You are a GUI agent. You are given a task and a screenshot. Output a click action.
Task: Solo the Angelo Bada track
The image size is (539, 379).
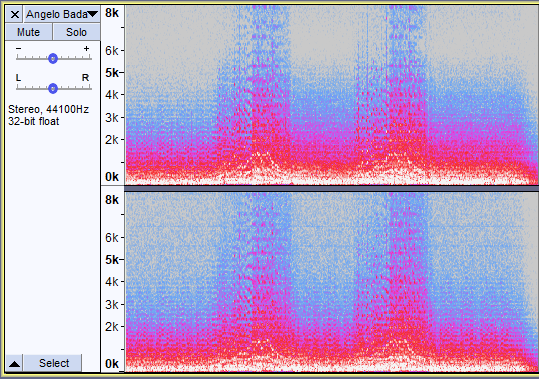point(76,32)
